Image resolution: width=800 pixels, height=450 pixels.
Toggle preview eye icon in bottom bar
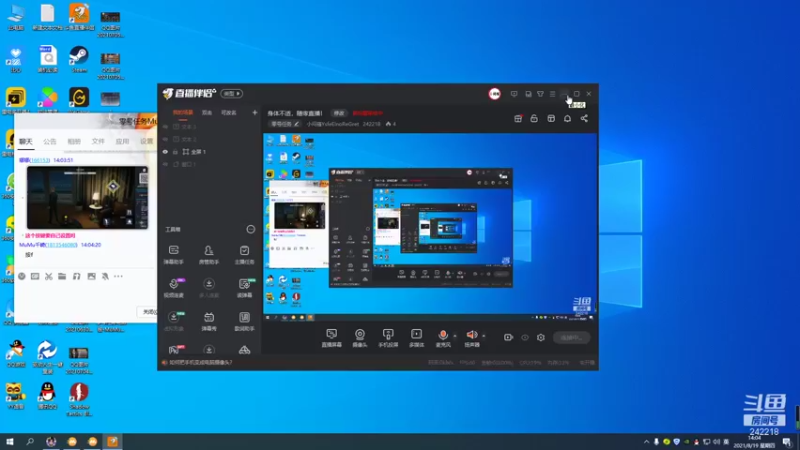click(x=525, y=337)
